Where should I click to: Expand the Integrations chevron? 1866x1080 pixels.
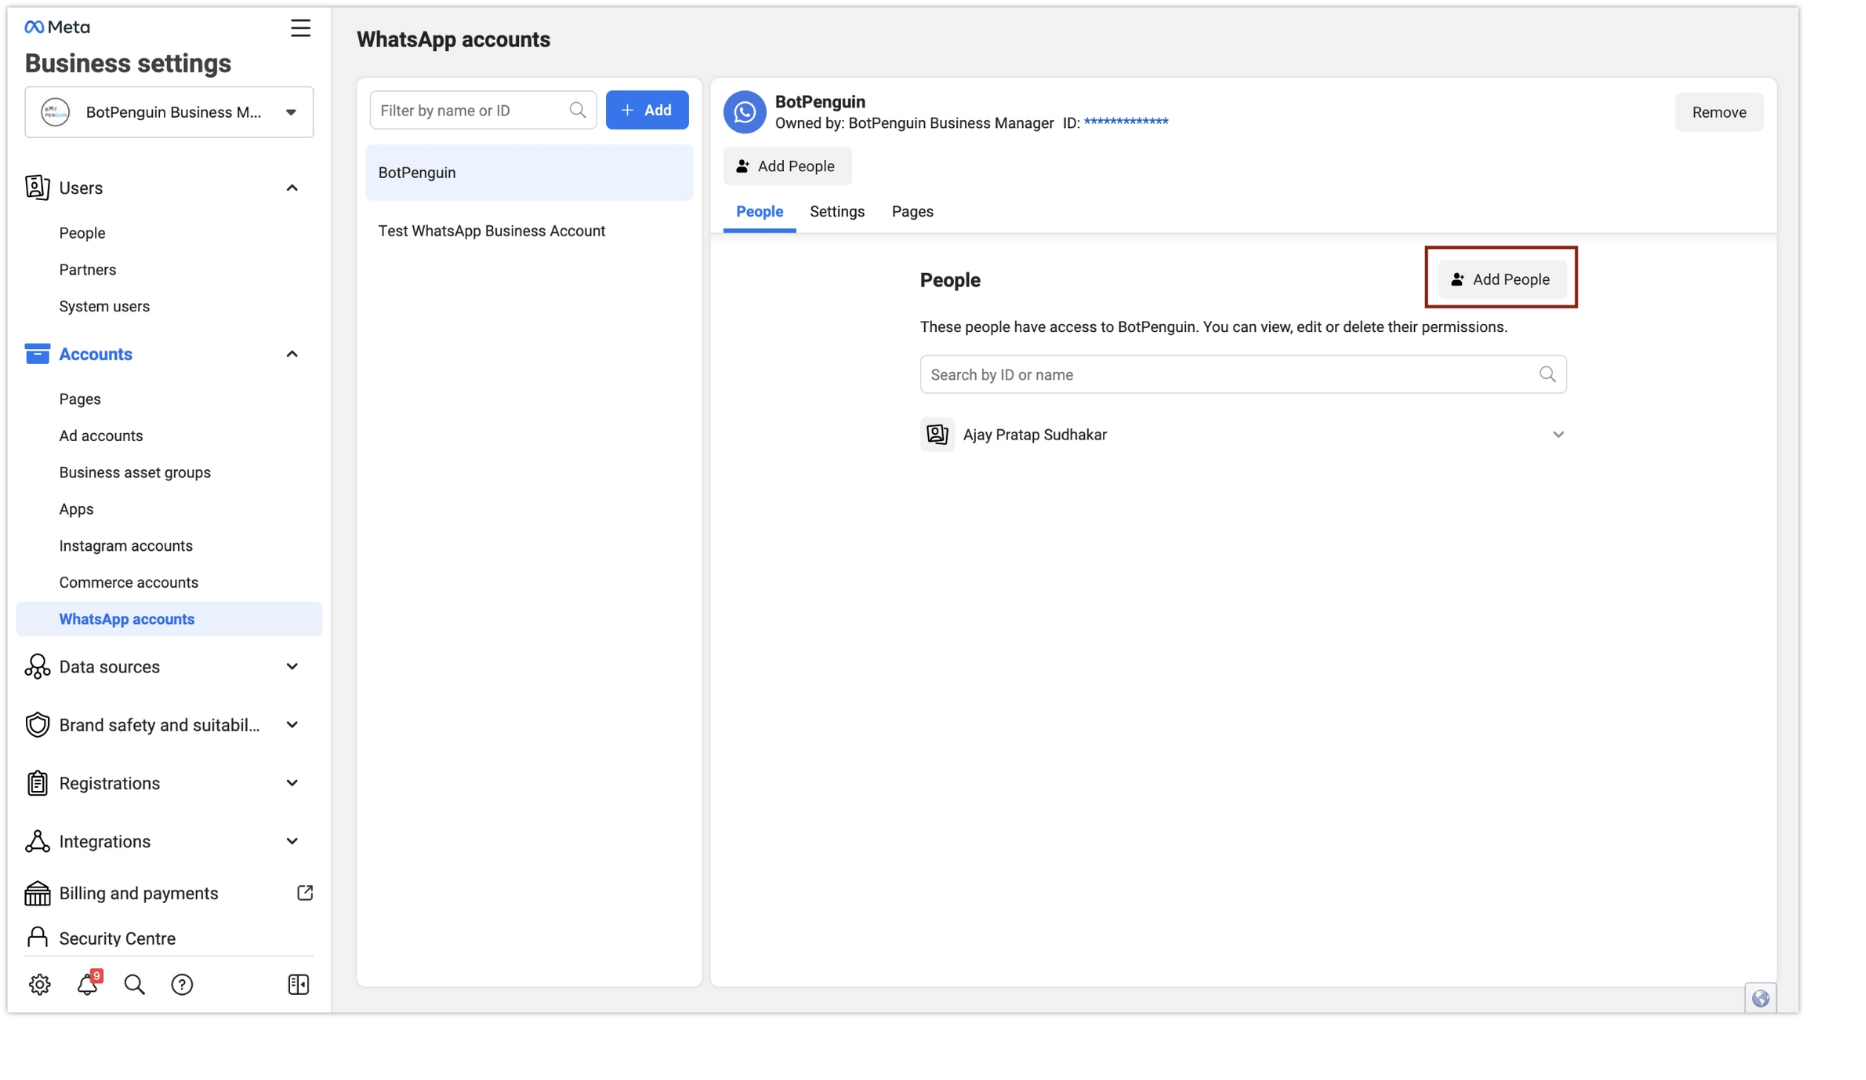(x=292, y=841)
